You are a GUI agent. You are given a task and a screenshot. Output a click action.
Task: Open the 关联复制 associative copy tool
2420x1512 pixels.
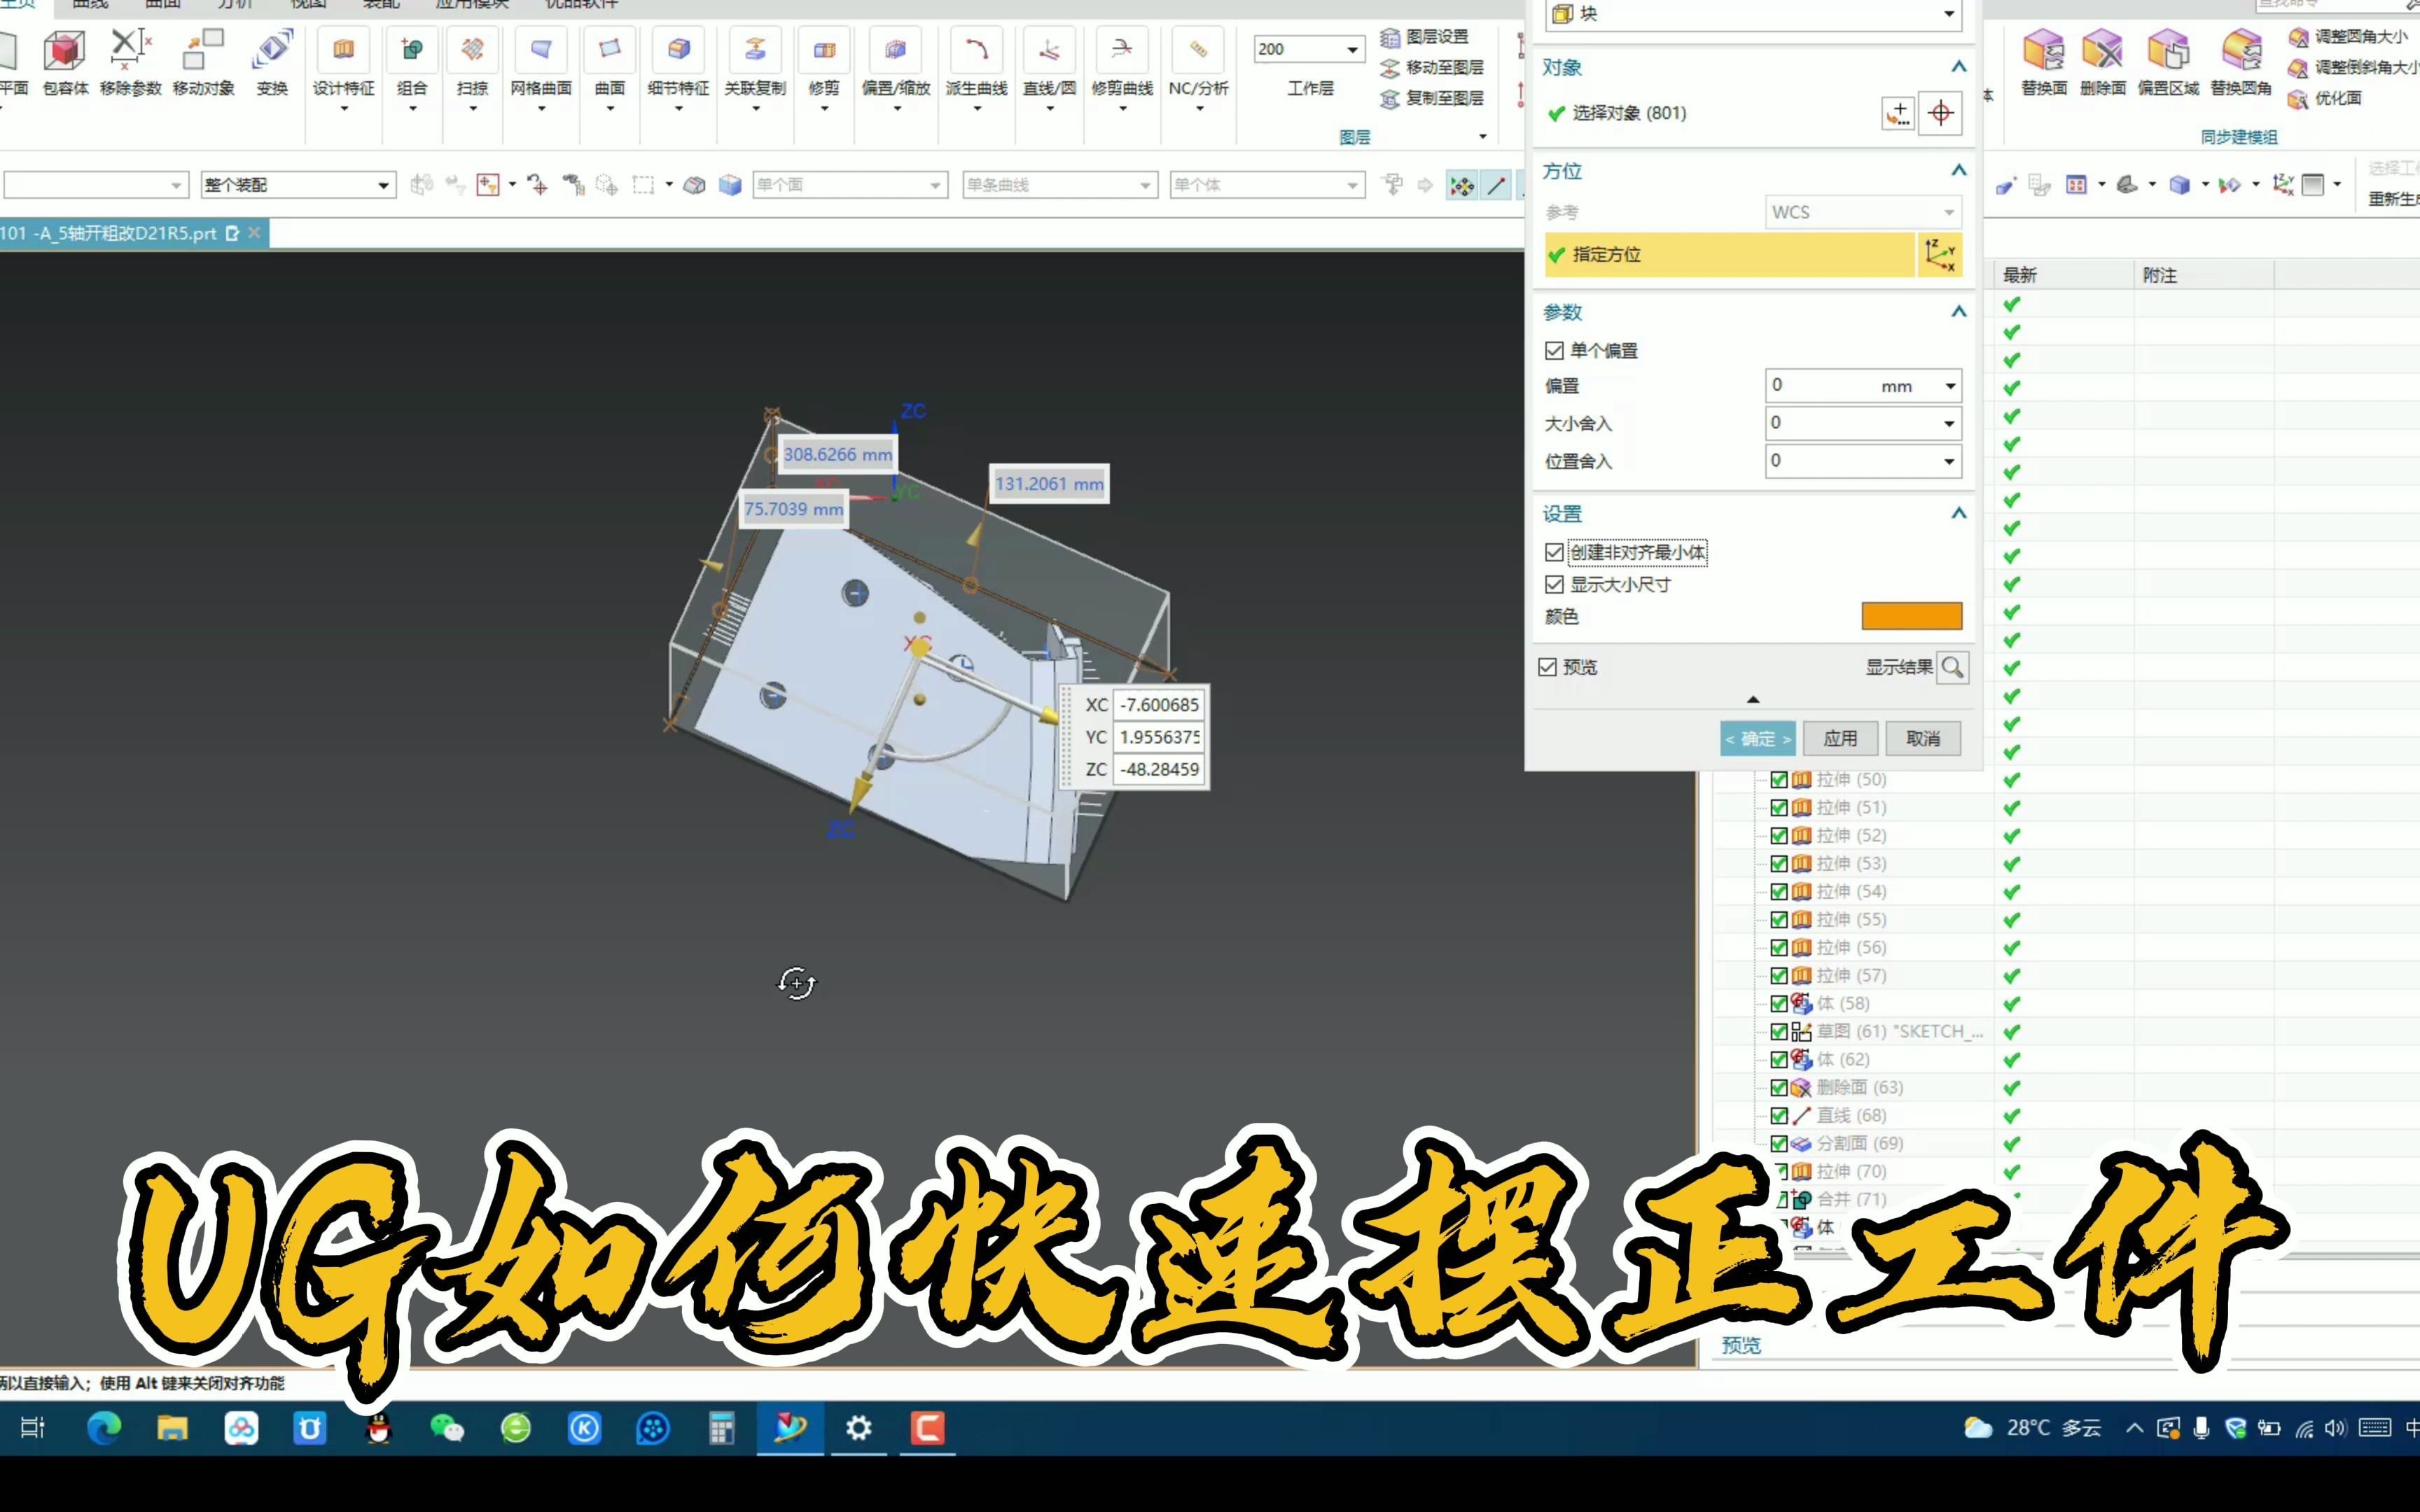pyautogui.click(x=755, y=50)
